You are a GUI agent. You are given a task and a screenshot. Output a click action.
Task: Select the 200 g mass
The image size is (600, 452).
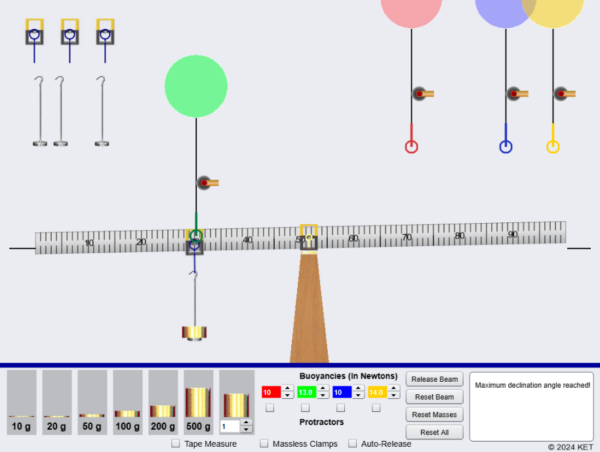pos(163,410)
